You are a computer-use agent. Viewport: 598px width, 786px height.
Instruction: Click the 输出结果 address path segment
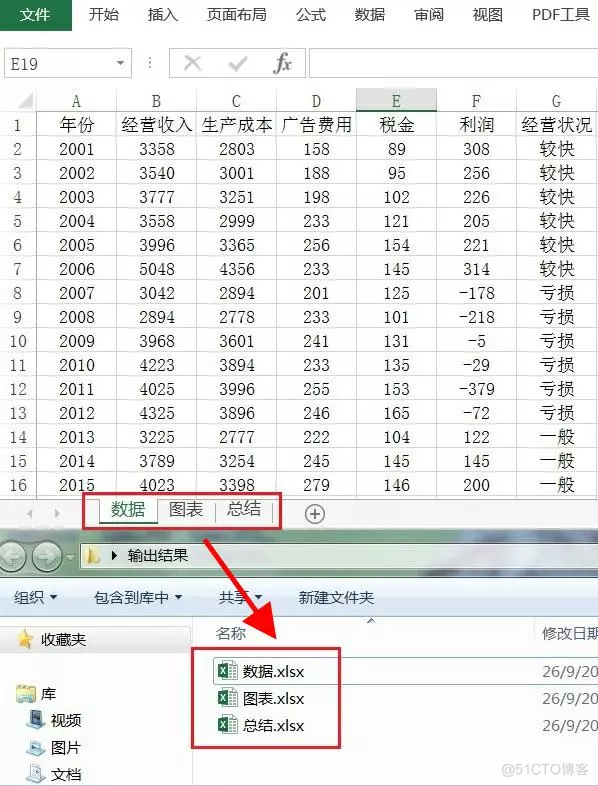[x=157, y=555]
